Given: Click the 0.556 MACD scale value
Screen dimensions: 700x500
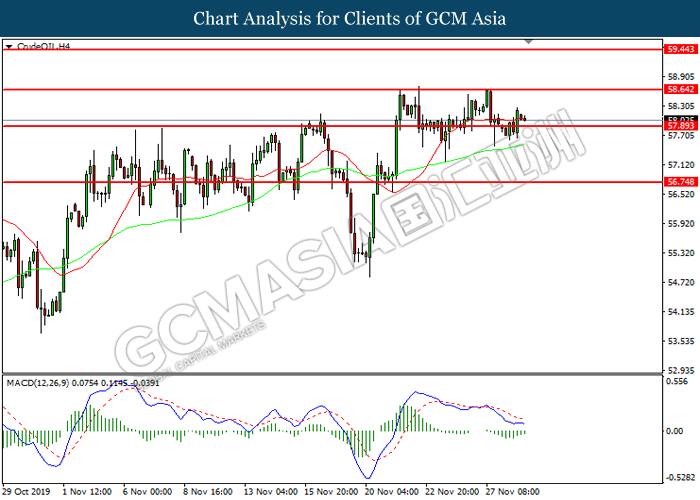Looking at the screenshot, I should [x=677, y=382].
